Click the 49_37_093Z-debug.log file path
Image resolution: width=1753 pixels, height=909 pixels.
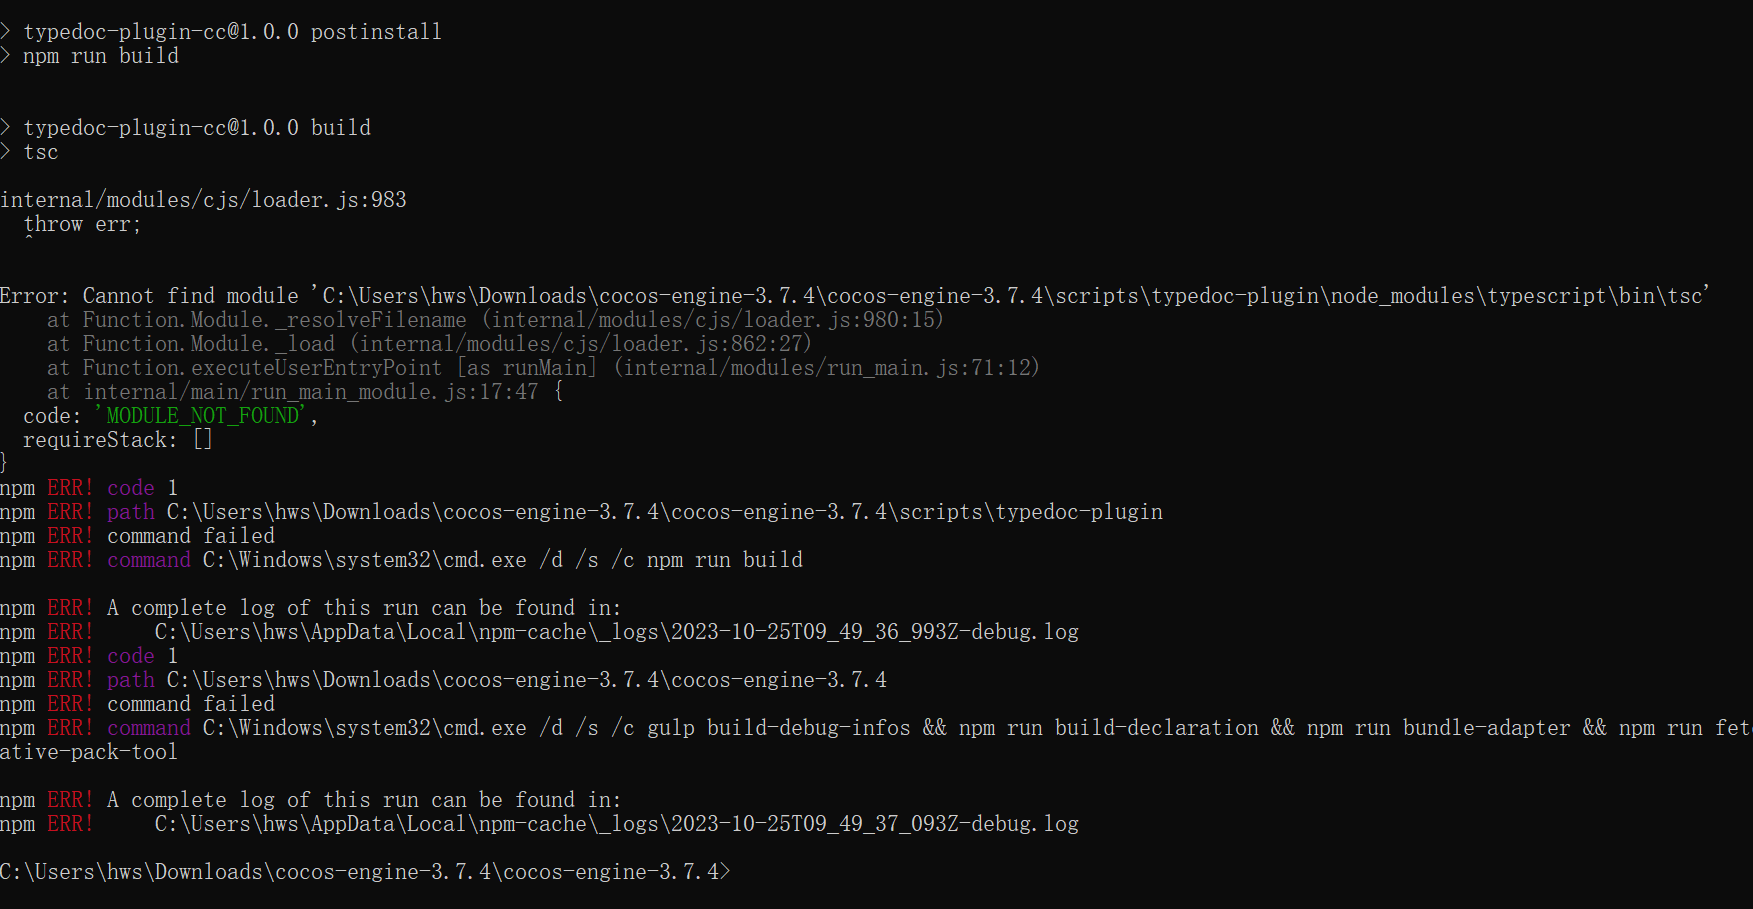point(616,824)
